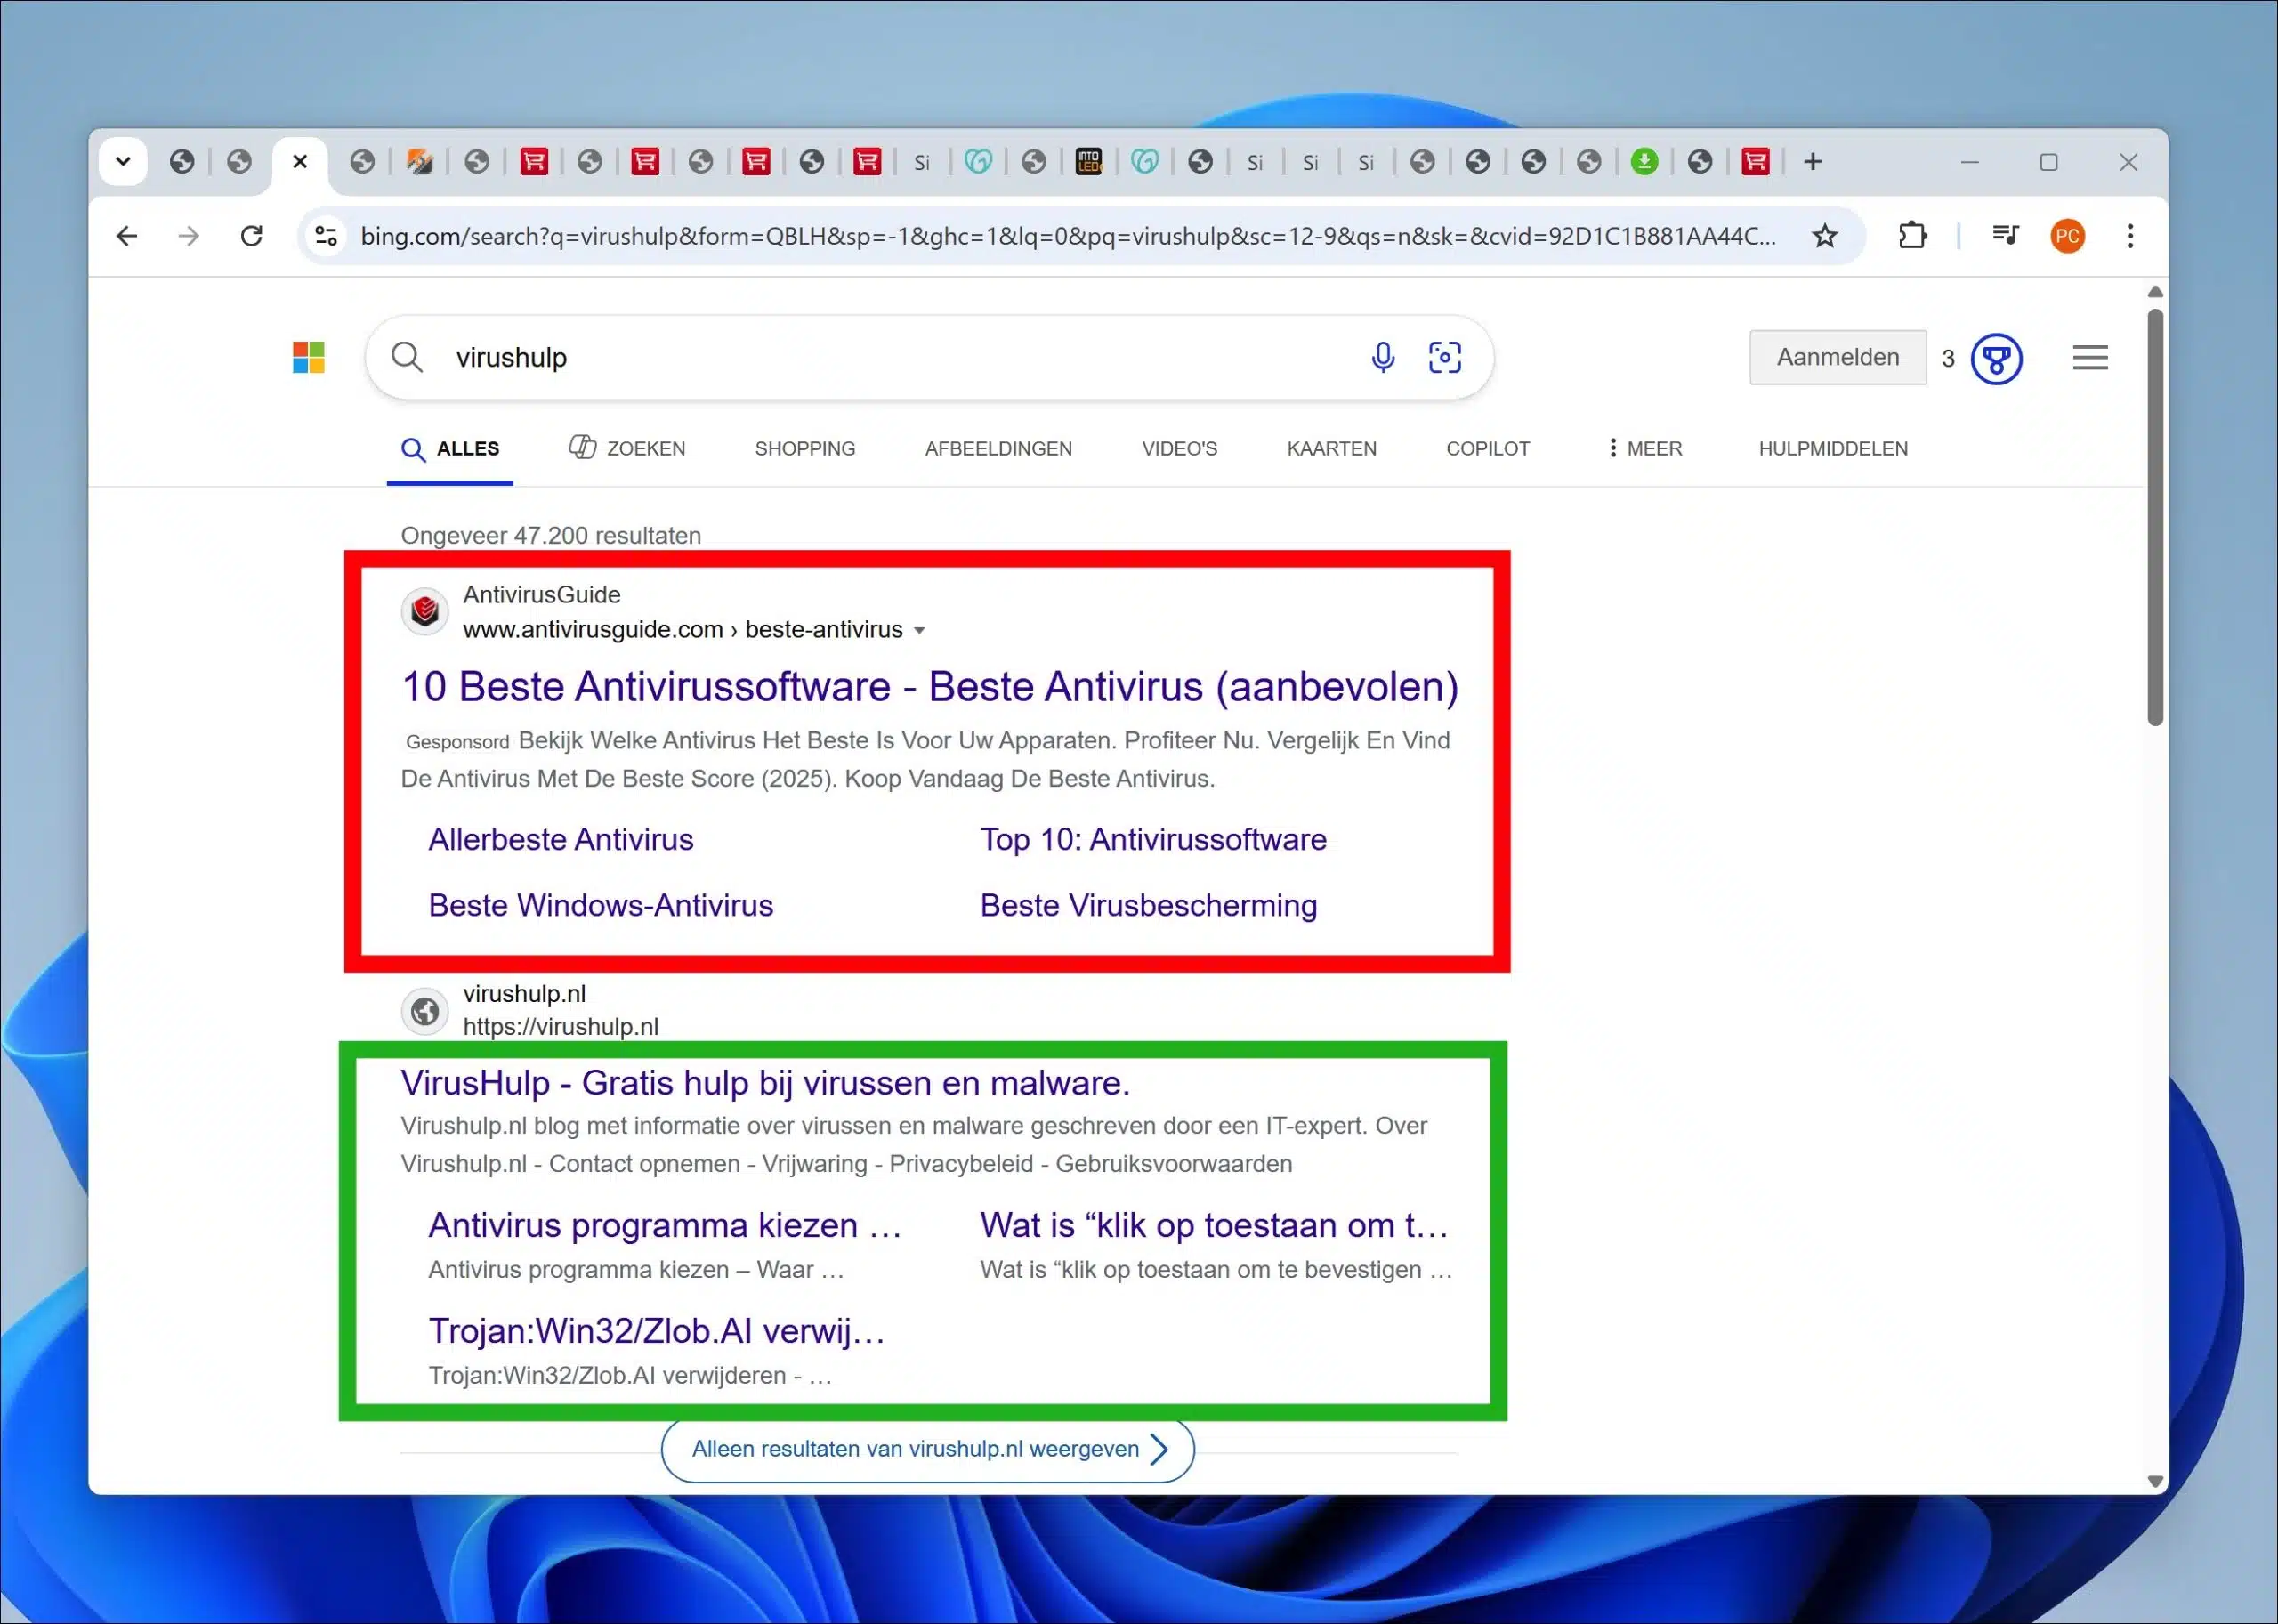The image size is (2278, 1624).
Task: Open the COPILOT tab
Action: (x=1488, y=449)
